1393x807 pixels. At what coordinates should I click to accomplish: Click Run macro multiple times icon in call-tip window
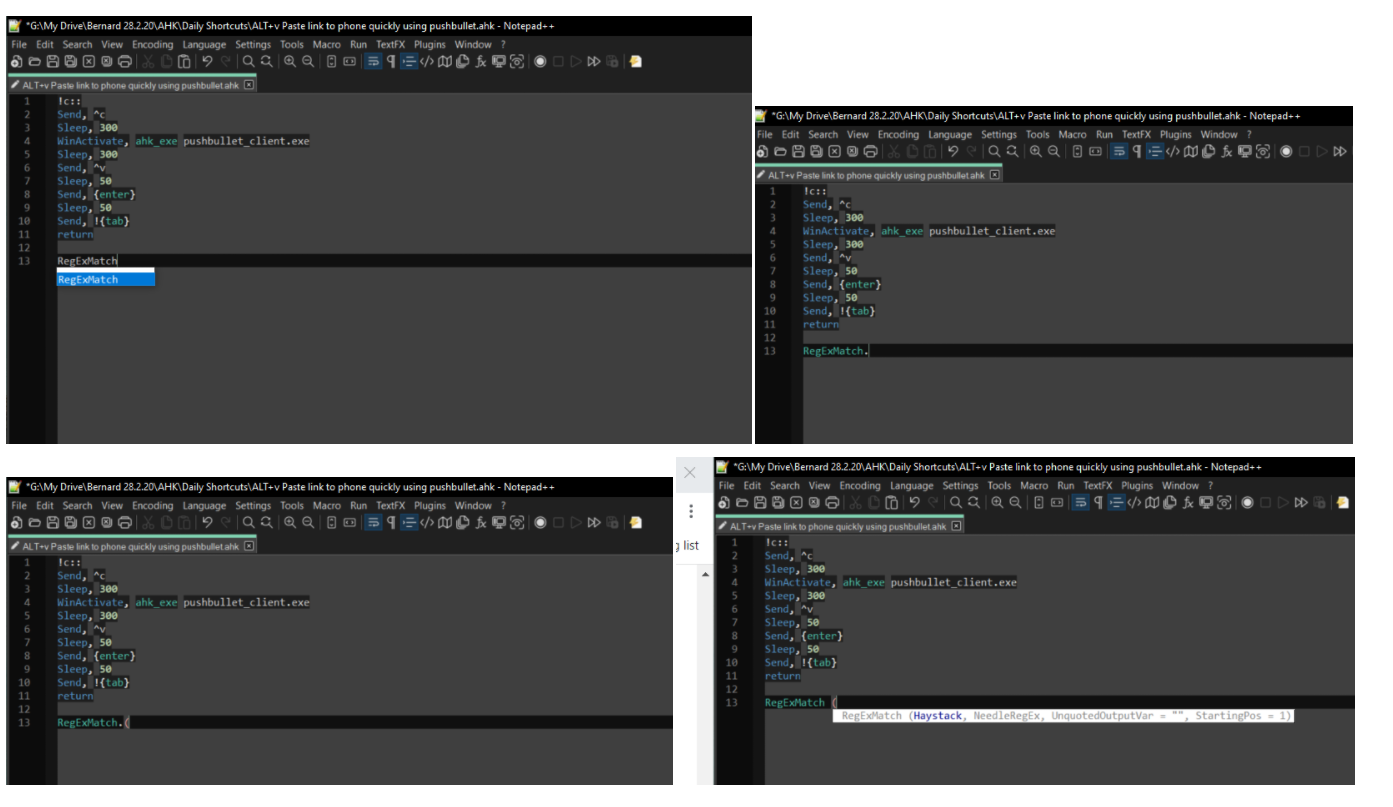[1301, 502]
